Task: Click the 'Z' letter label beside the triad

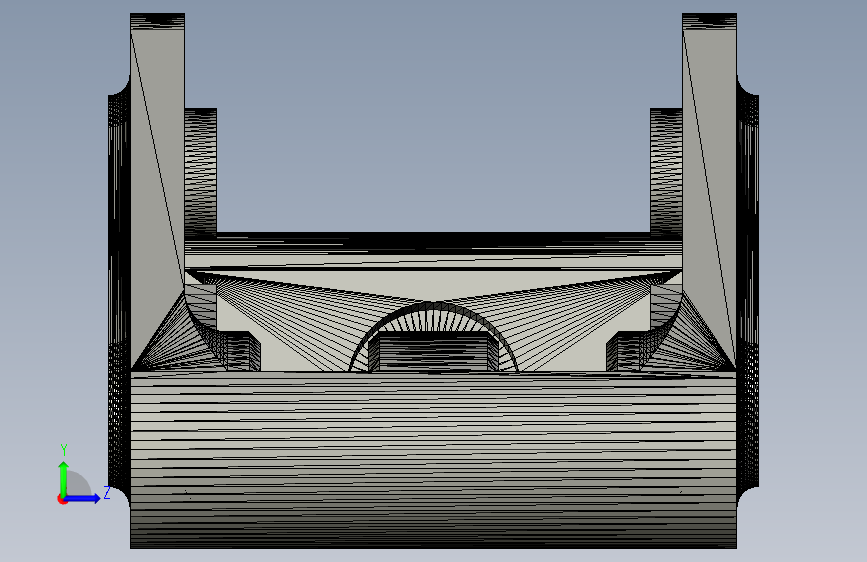Action: (x=107, y=492)
